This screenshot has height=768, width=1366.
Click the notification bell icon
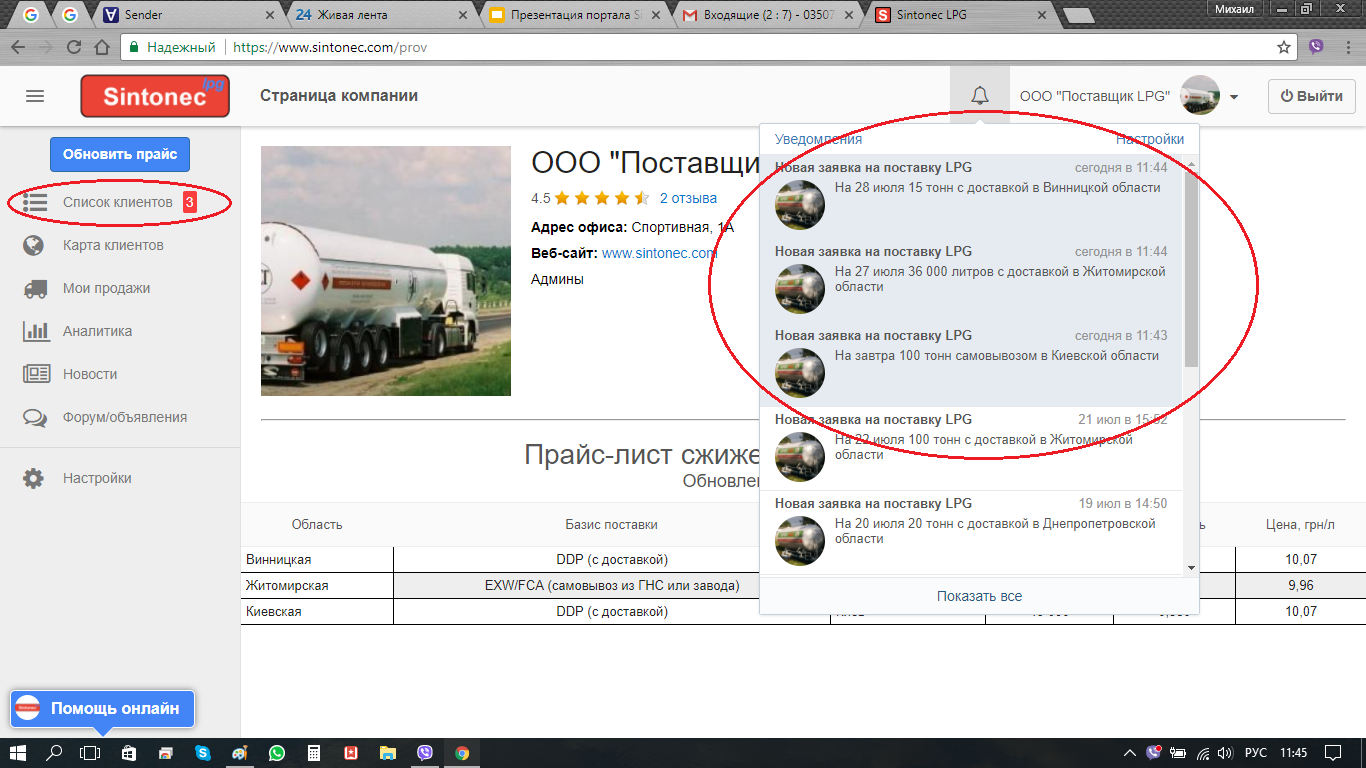(x=980, y=96)
